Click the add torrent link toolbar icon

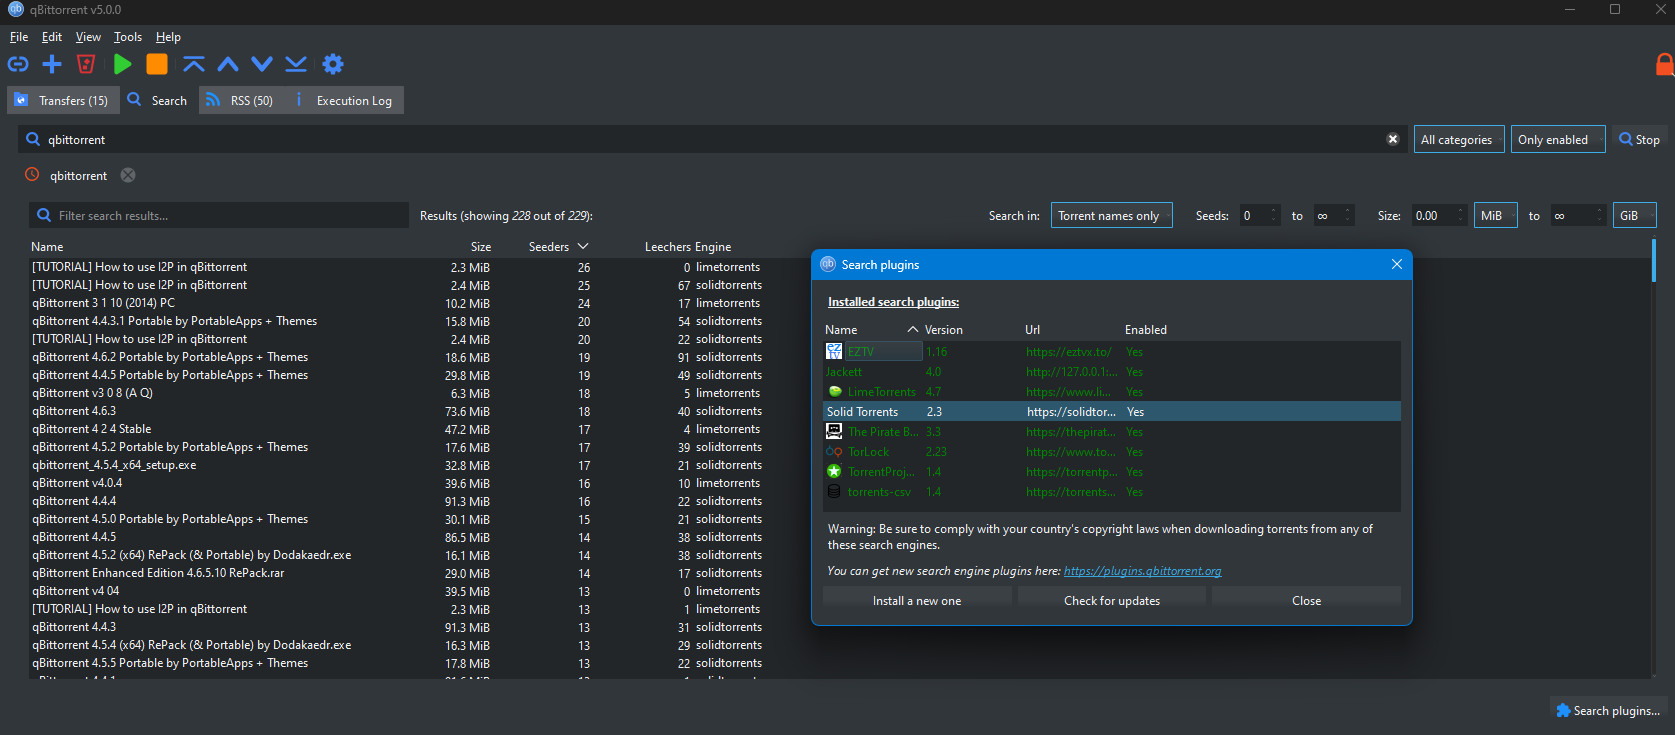pos(18,64)
